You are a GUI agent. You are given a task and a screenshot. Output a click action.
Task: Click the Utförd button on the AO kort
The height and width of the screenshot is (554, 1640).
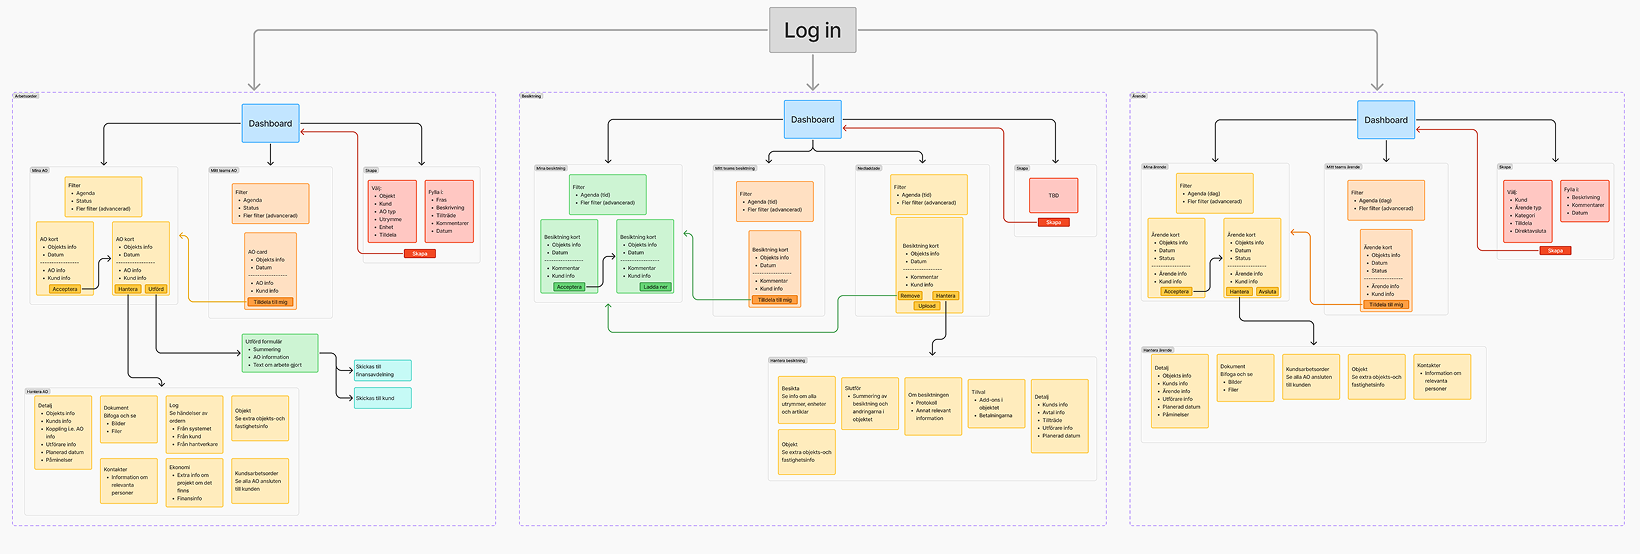pyautogui.click(x=156, y=289)
